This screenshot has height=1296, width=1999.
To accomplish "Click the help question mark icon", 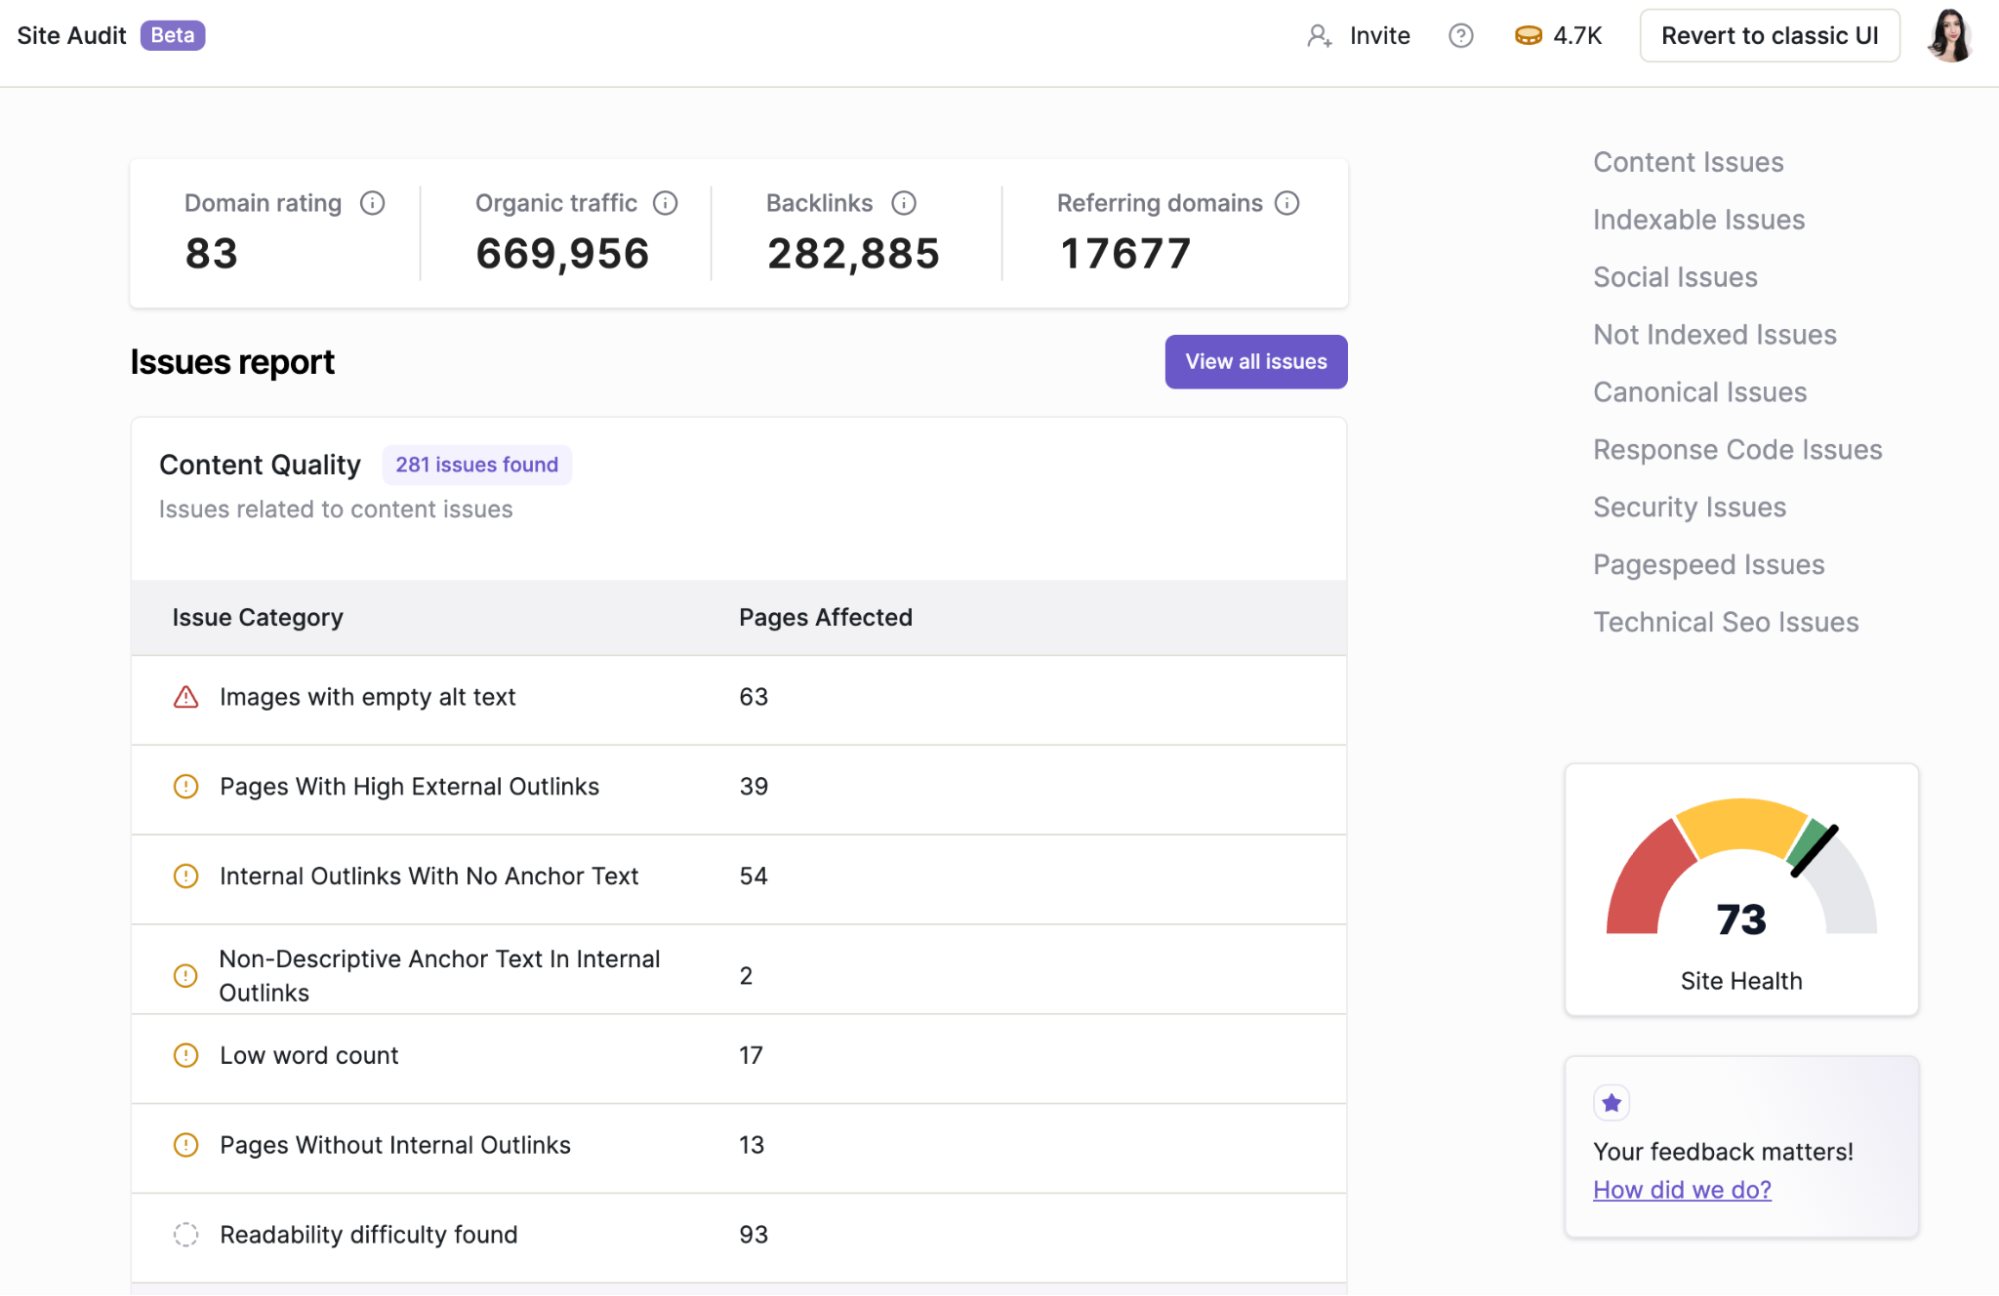I will (1460, 35).
